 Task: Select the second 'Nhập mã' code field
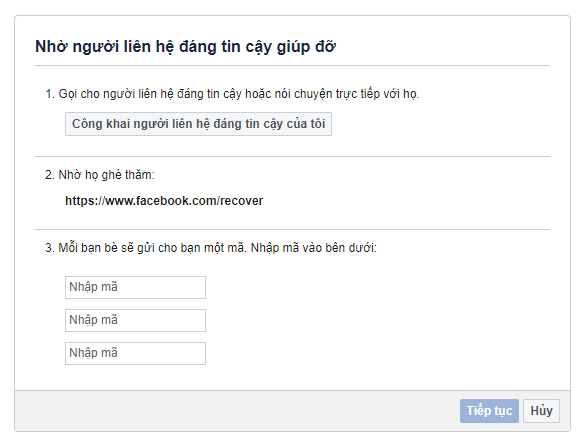[136, 320]
